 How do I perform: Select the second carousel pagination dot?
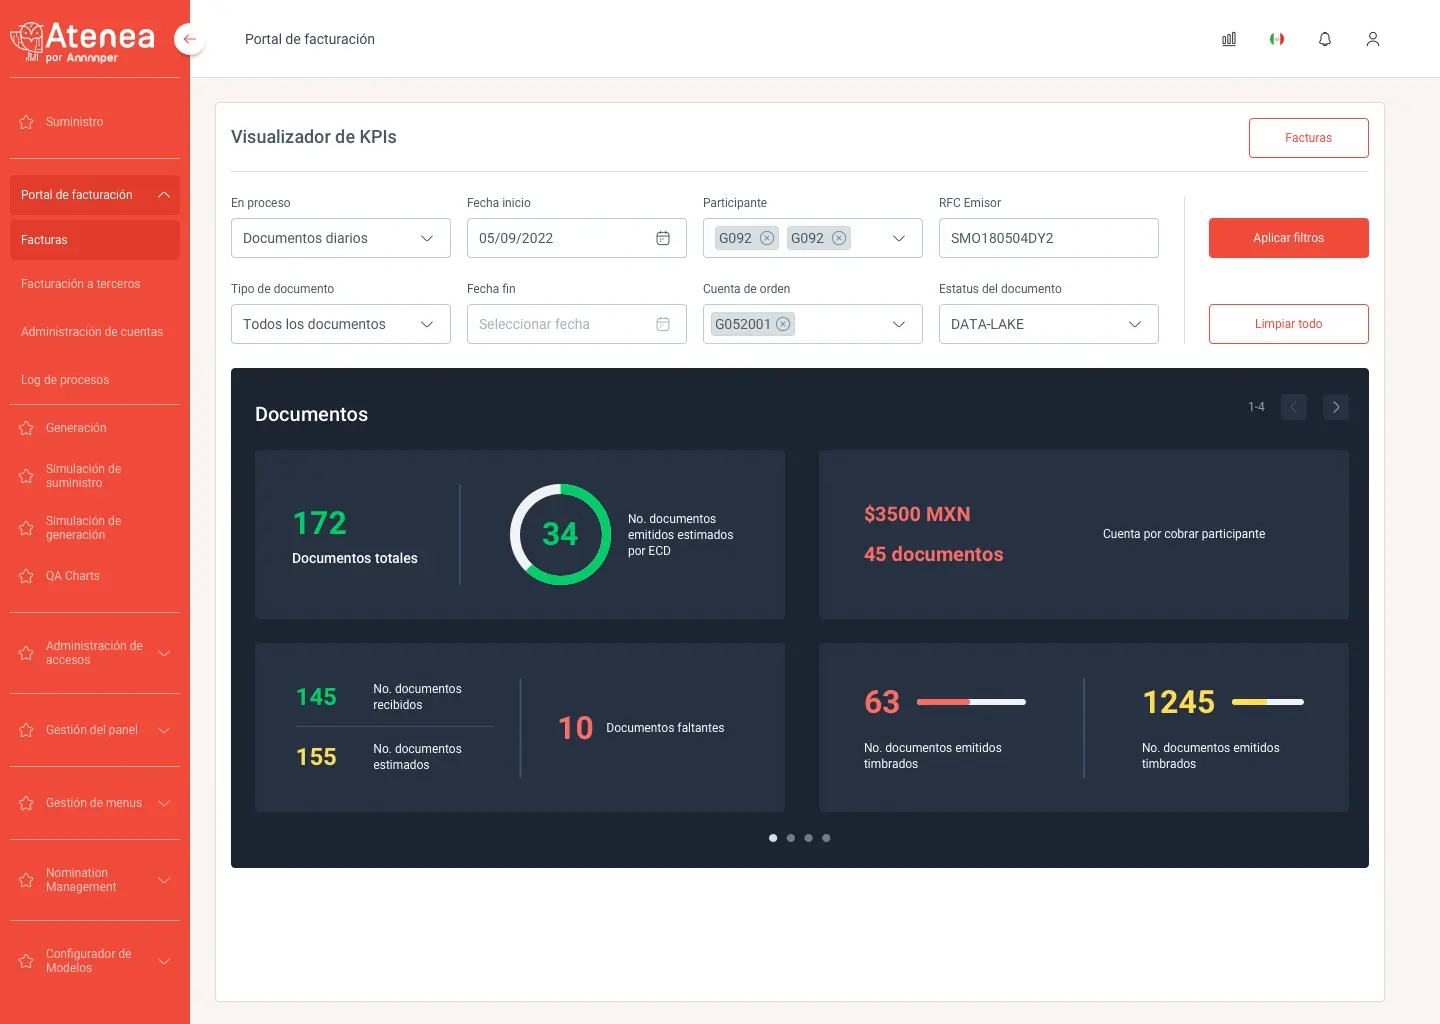tap(791, 838)
